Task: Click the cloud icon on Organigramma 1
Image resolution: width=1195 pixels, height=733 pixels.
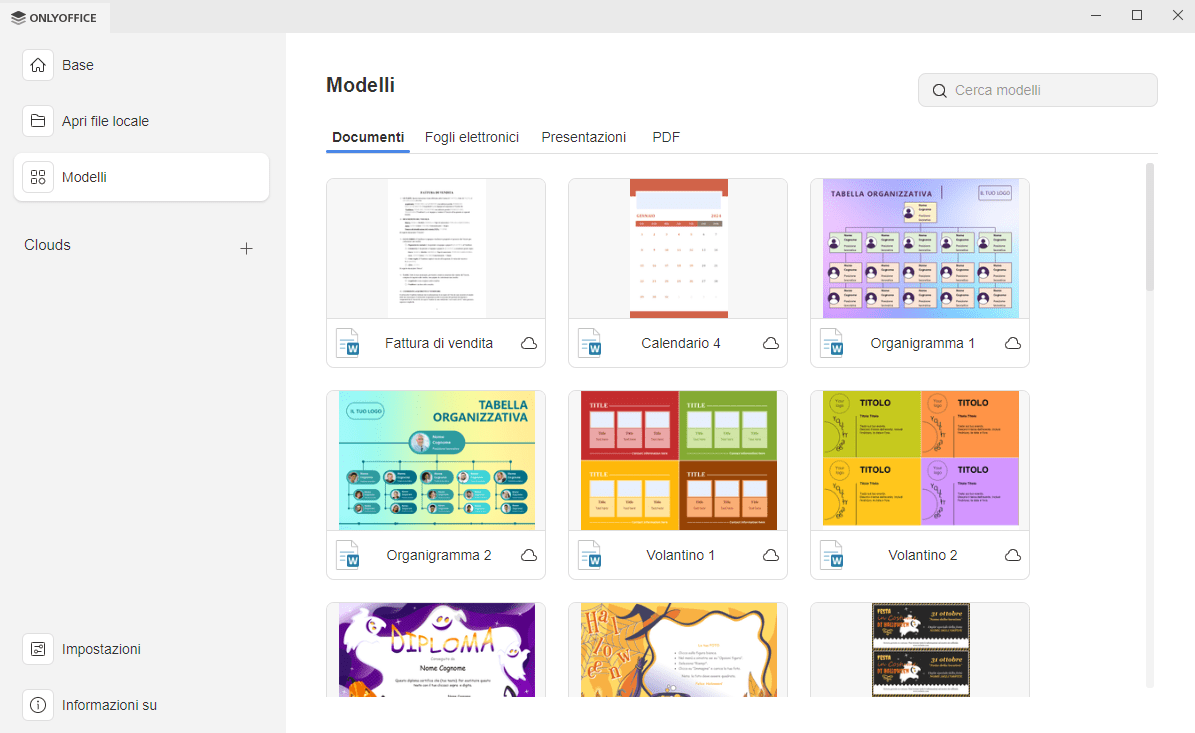Action: [x=1013, y=344]
